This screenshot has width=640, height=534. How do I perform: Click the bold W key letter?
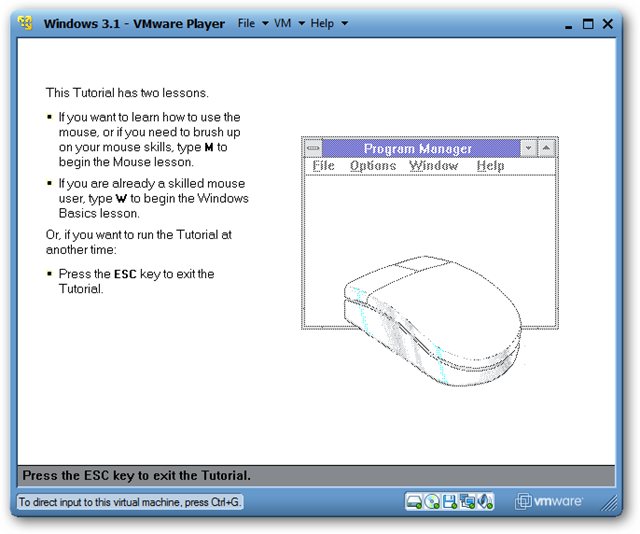click(121, 199)
